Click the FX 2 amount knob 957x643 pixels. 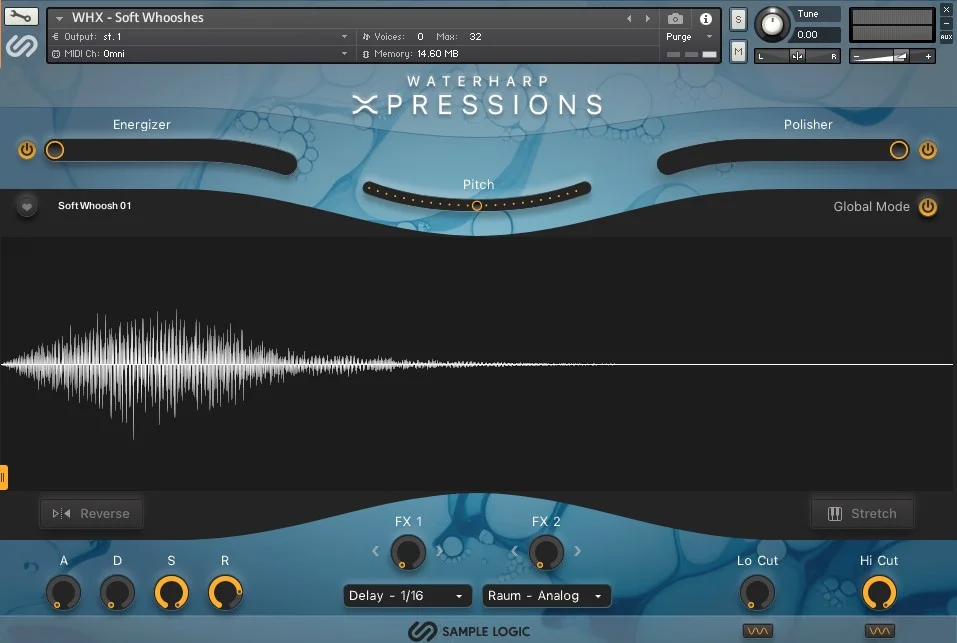click(546, 552)
